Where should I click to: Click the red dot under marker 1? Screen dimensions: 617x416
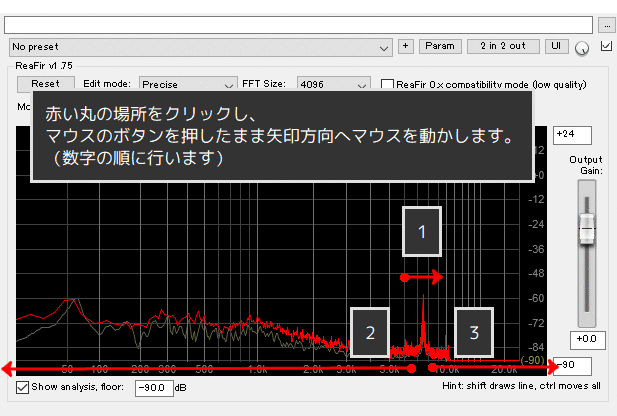tap(403, 277)
